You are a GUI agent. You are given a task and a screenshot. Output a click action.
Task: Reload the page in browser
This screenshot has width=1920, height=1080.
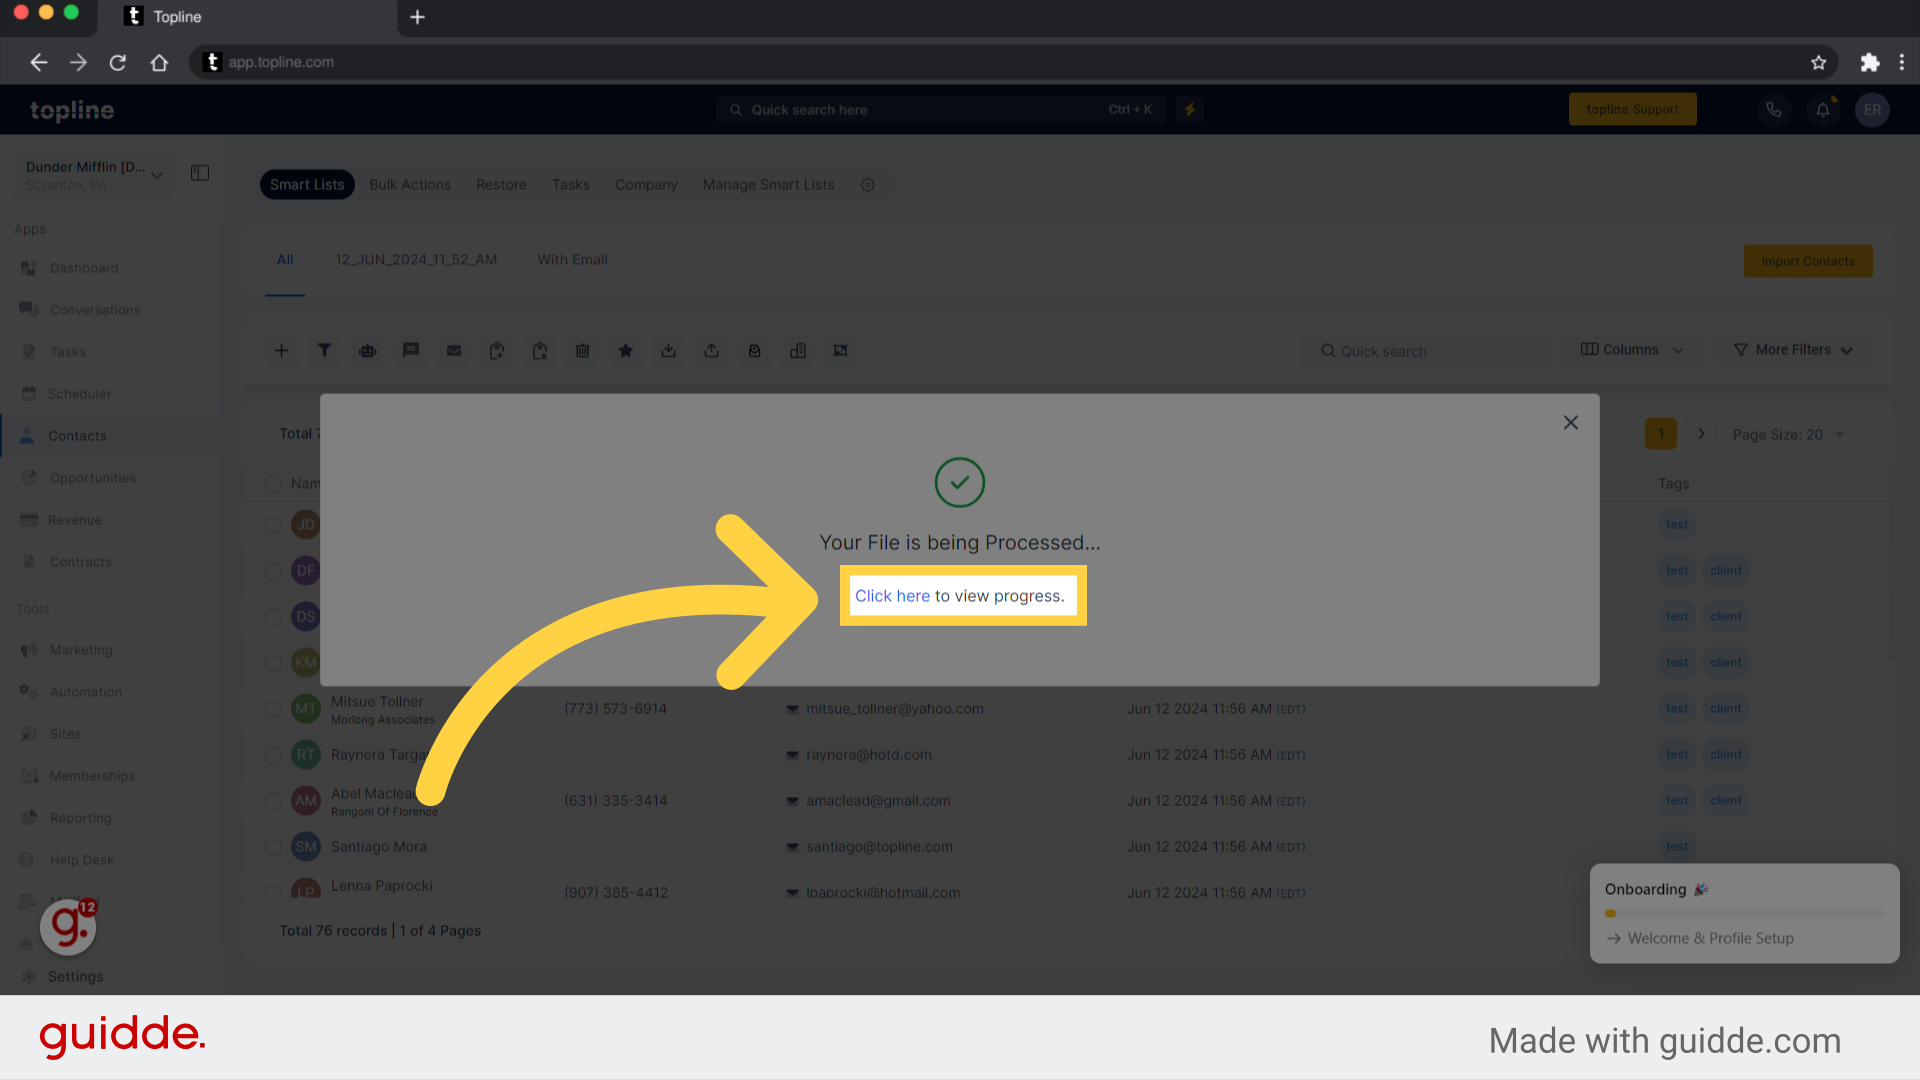pyautogui.click(x=118, y=62)
